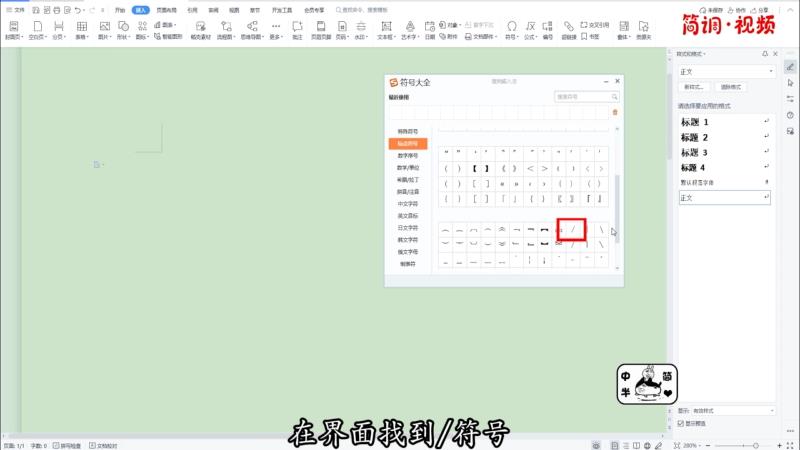Screen dimensions: 800x450
Task: Expand the 表格 (Table) dropdown arrow
Action: [x=89, y=37]
